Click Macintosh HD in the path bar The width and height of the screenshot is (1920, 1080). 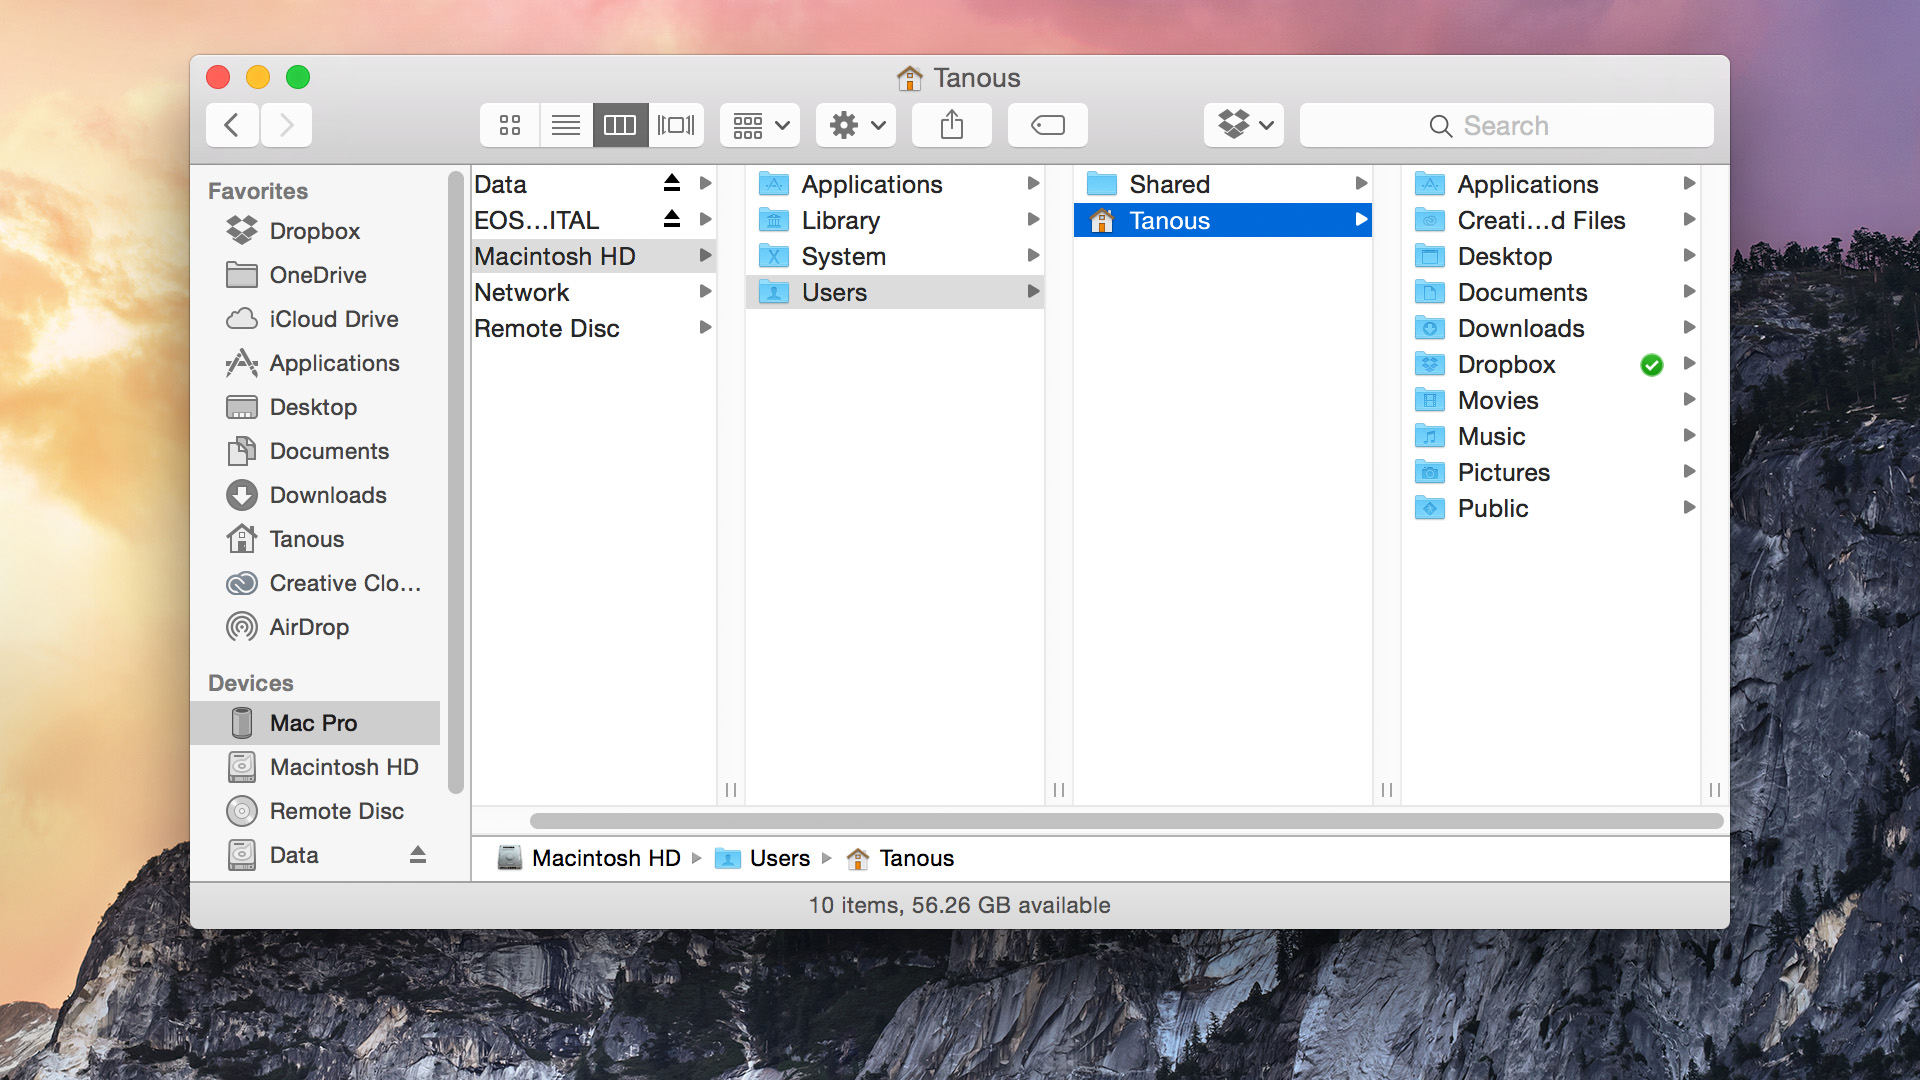click(605, 858)
